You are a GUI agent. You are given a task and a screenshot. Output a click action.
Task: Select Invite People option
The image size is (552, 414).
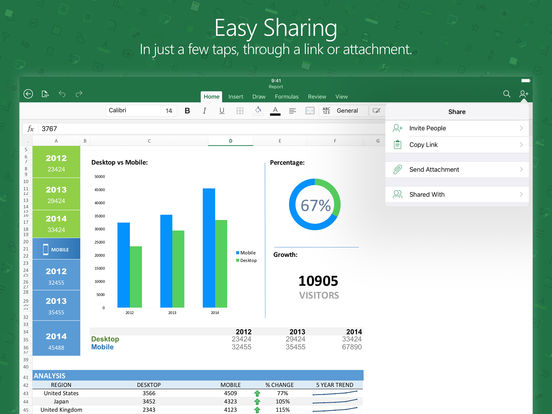(457, 128)
